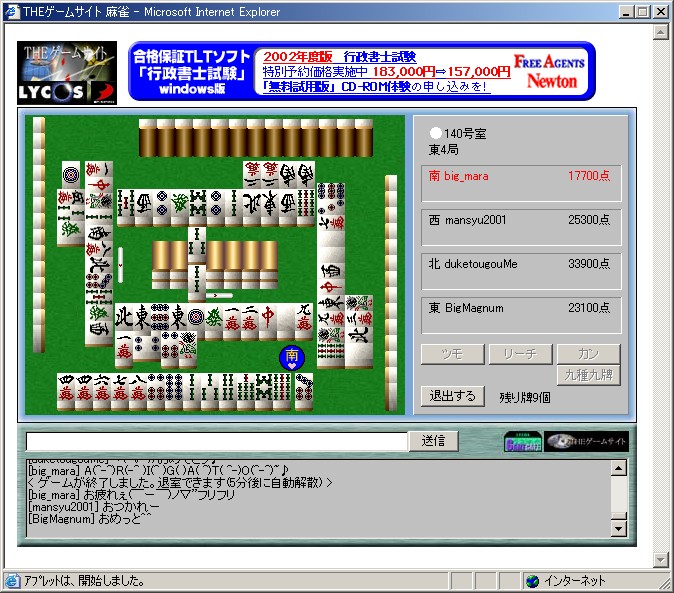Click the game site banner logo right of chat
674x593 pixels.
[586, 441]
